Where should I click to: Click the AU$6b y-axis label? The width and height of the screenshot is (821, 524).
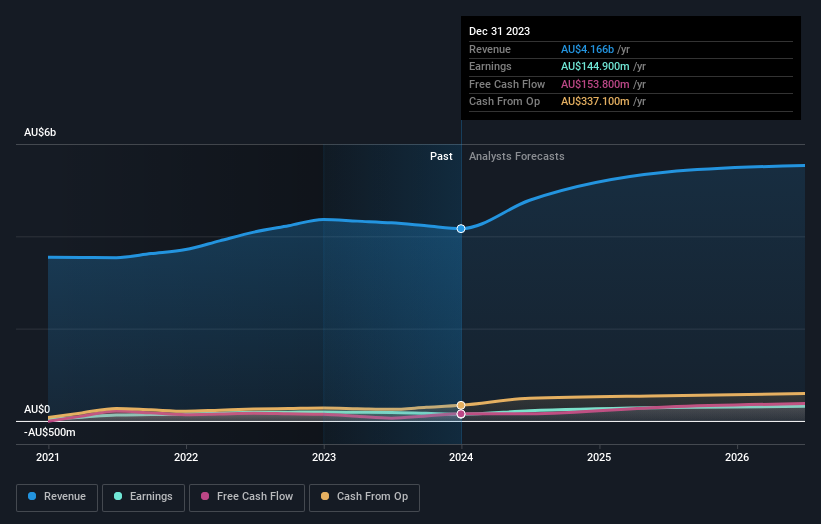point(40,132)
